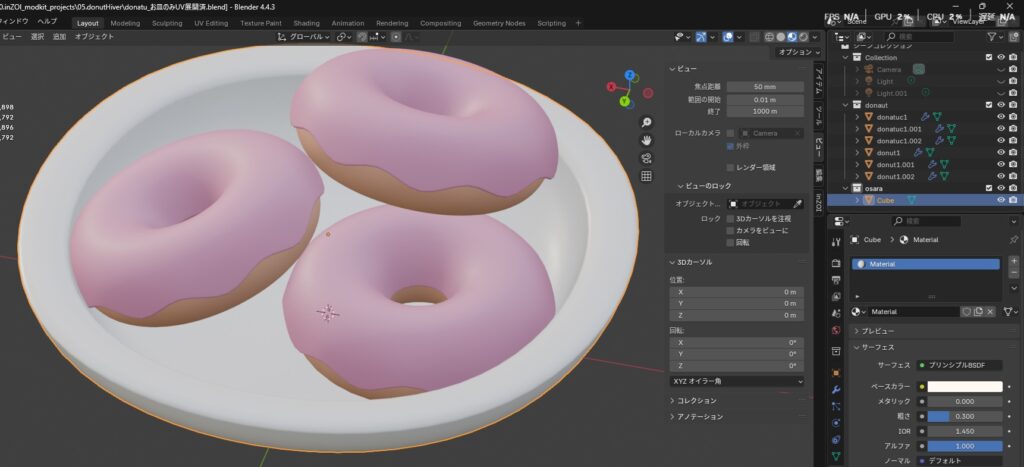Click the Z axis on the navigation gizmo
Image resolution: width=1024 pixels, height=467 pixels.
click(630, 75)
